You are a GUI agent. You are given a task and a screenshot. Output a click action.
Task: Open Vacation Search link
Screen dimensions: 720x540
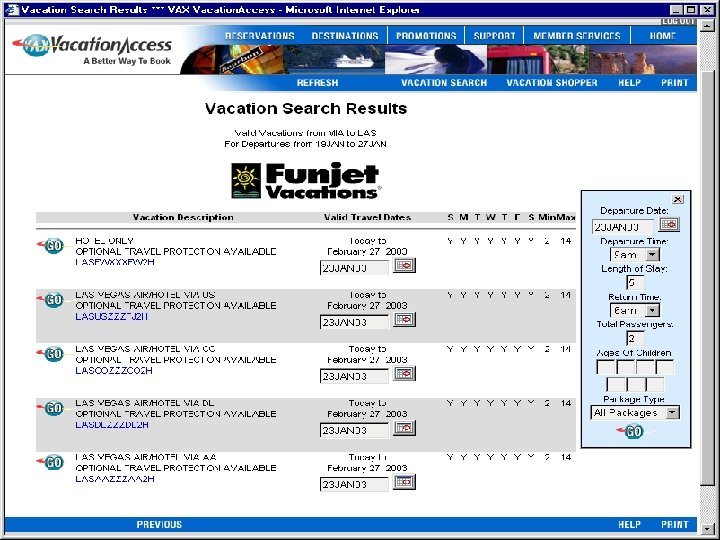(444, 83)
